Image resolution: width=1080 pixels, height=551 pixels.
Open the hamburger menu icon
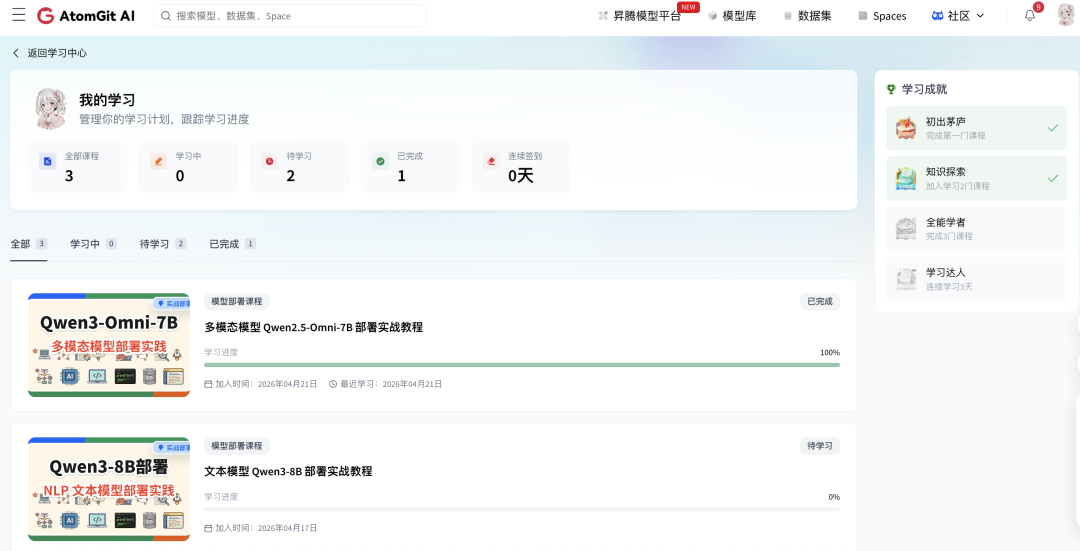tap(19, 15)
